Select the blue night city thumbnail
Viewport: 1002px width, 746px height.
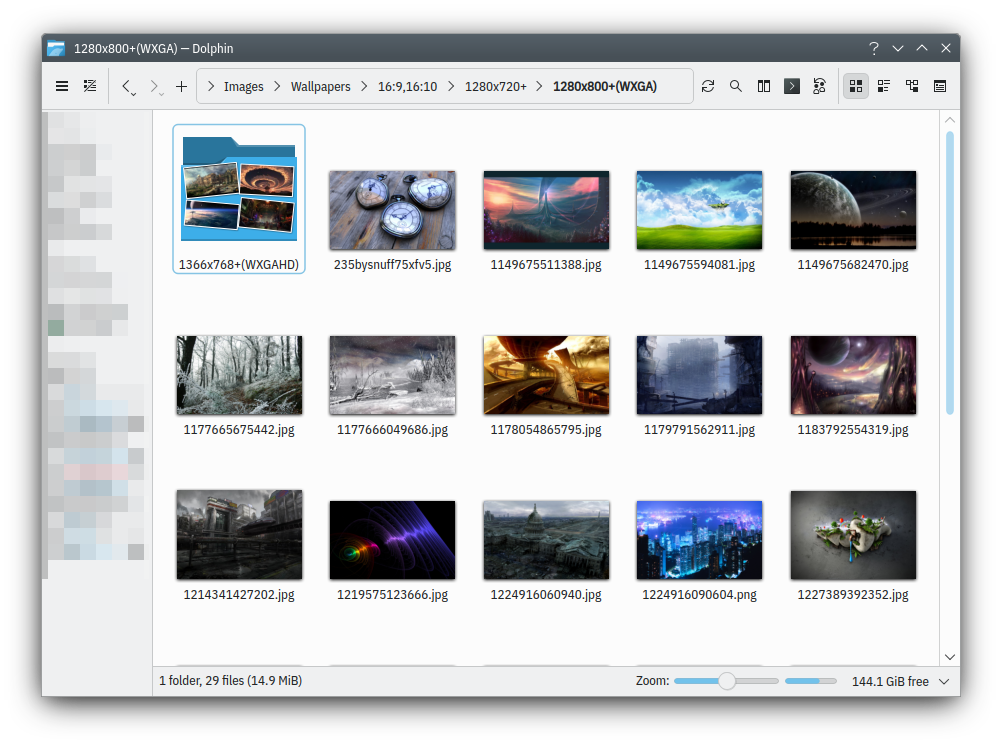click(x=699, y=540)
